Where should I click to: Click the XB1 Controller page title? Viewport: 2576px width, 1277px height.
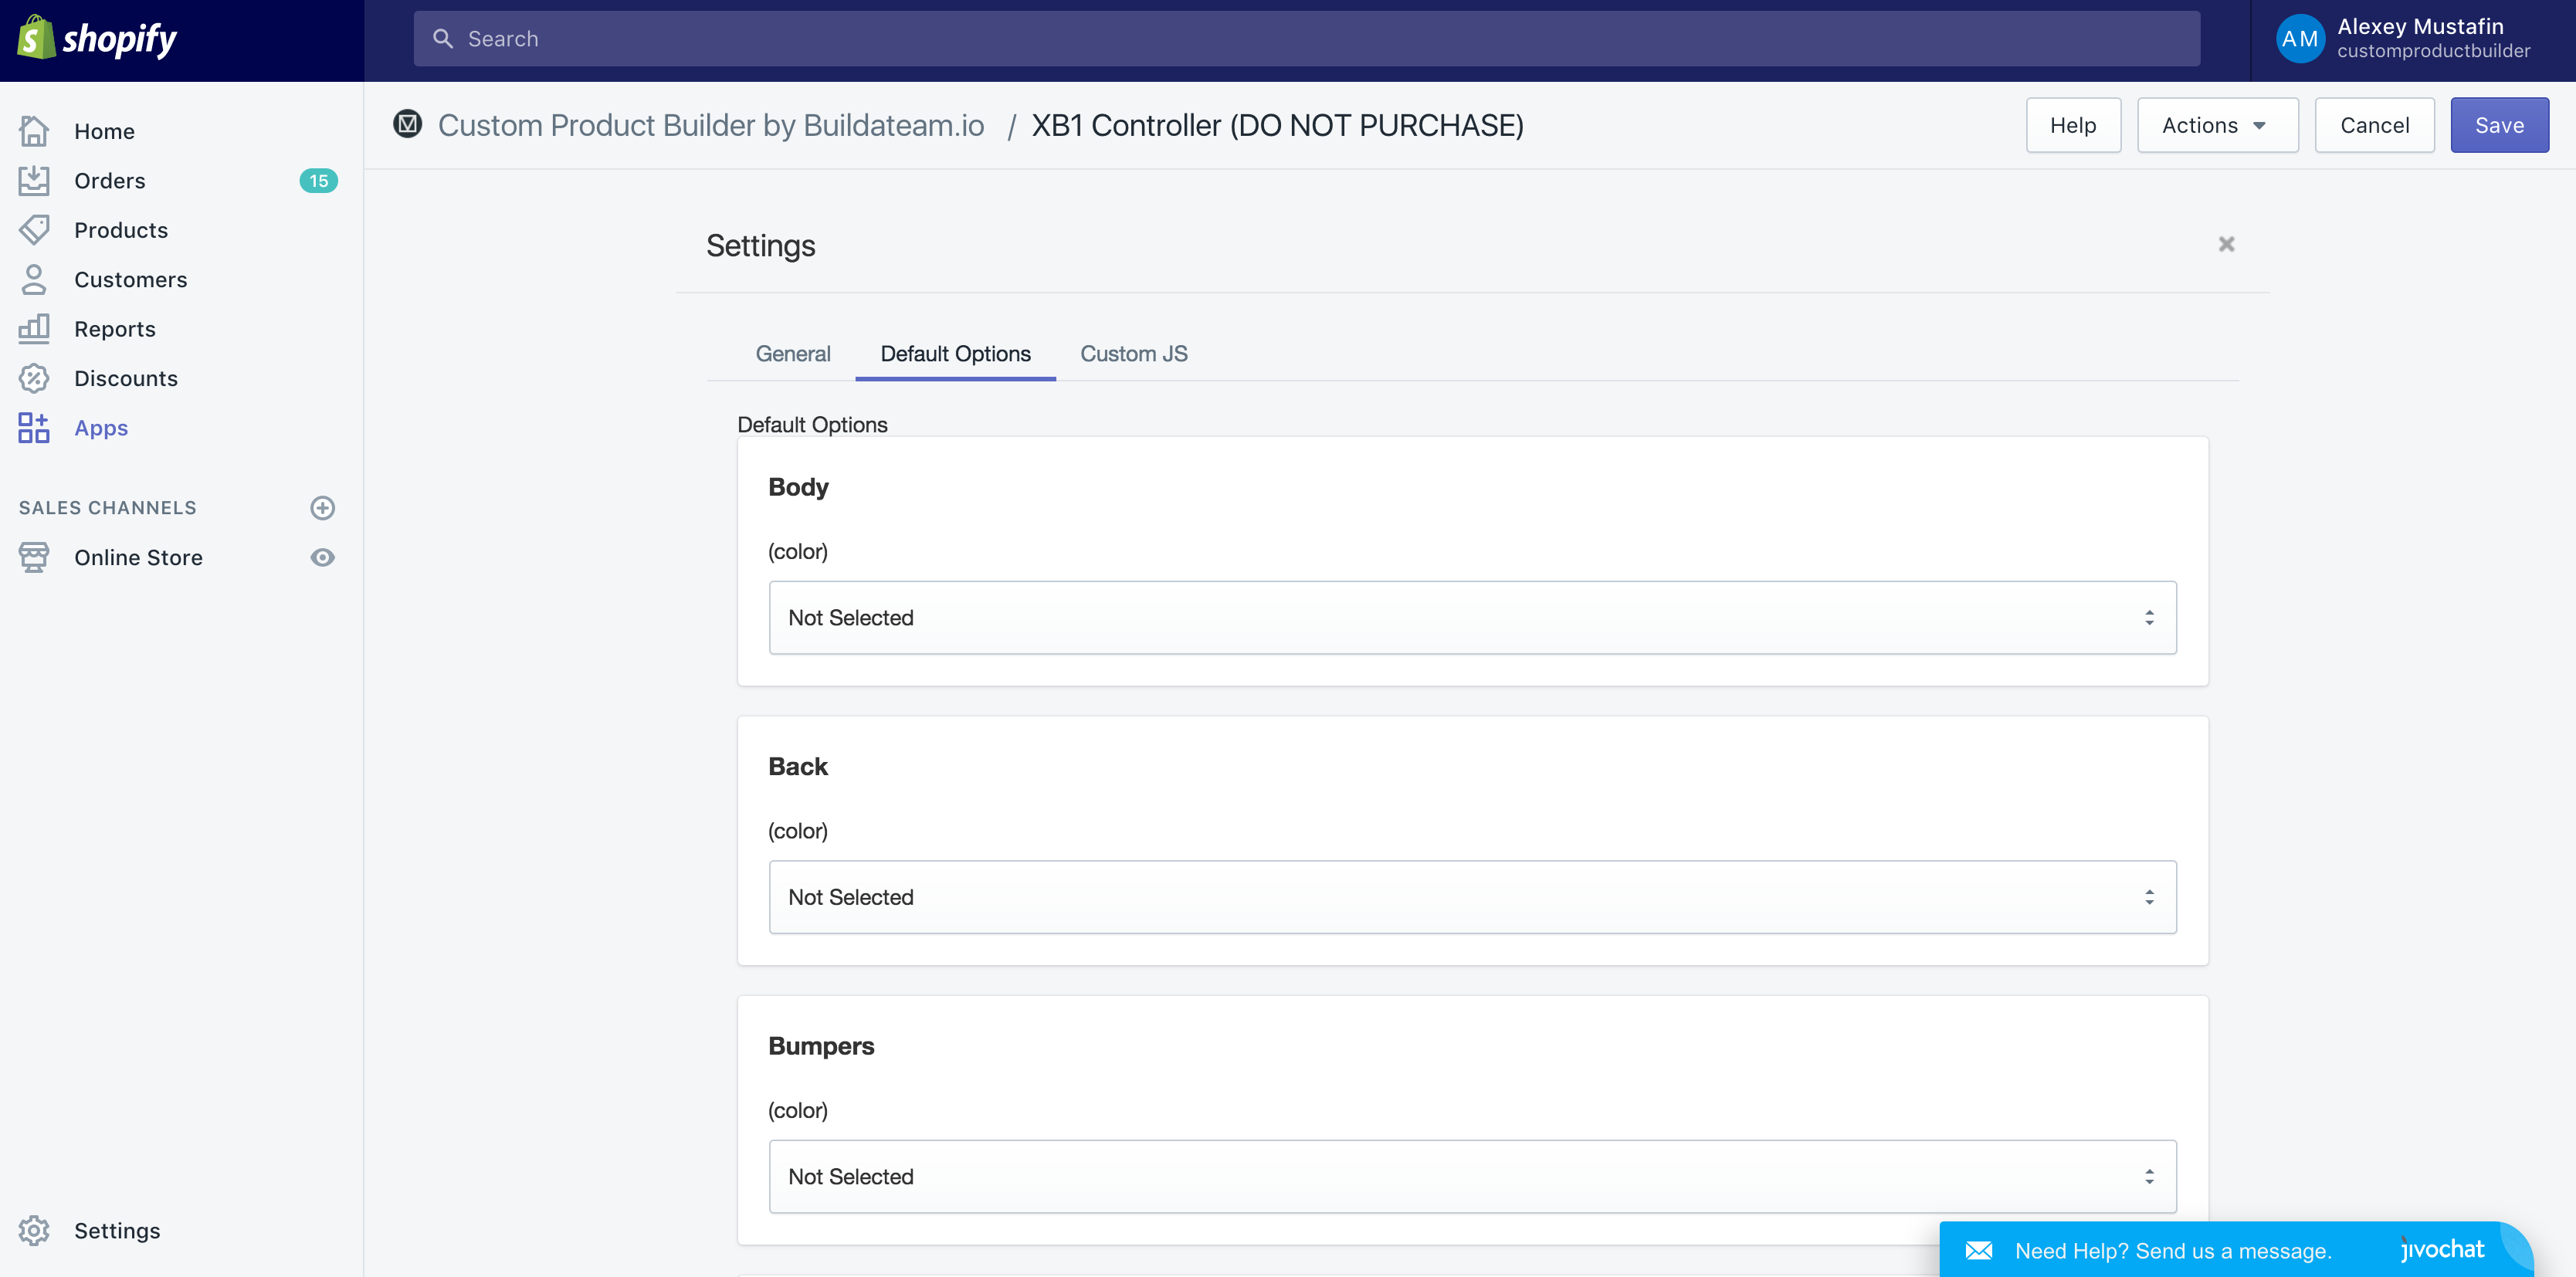click(x=1277, y=125)
